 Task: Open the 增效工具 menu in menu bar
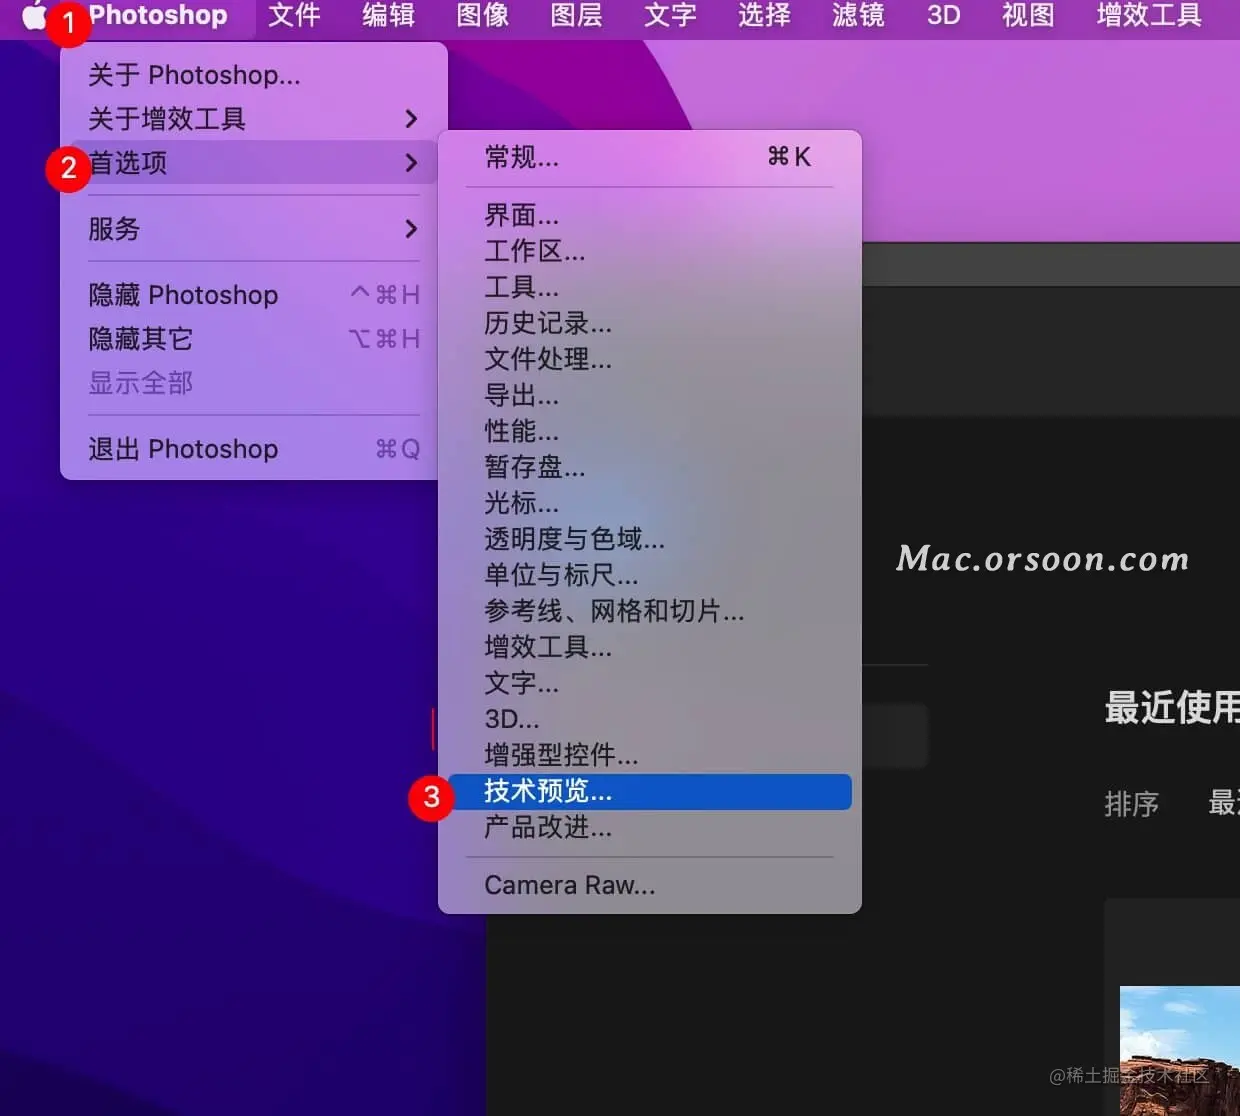point(1149,16)
